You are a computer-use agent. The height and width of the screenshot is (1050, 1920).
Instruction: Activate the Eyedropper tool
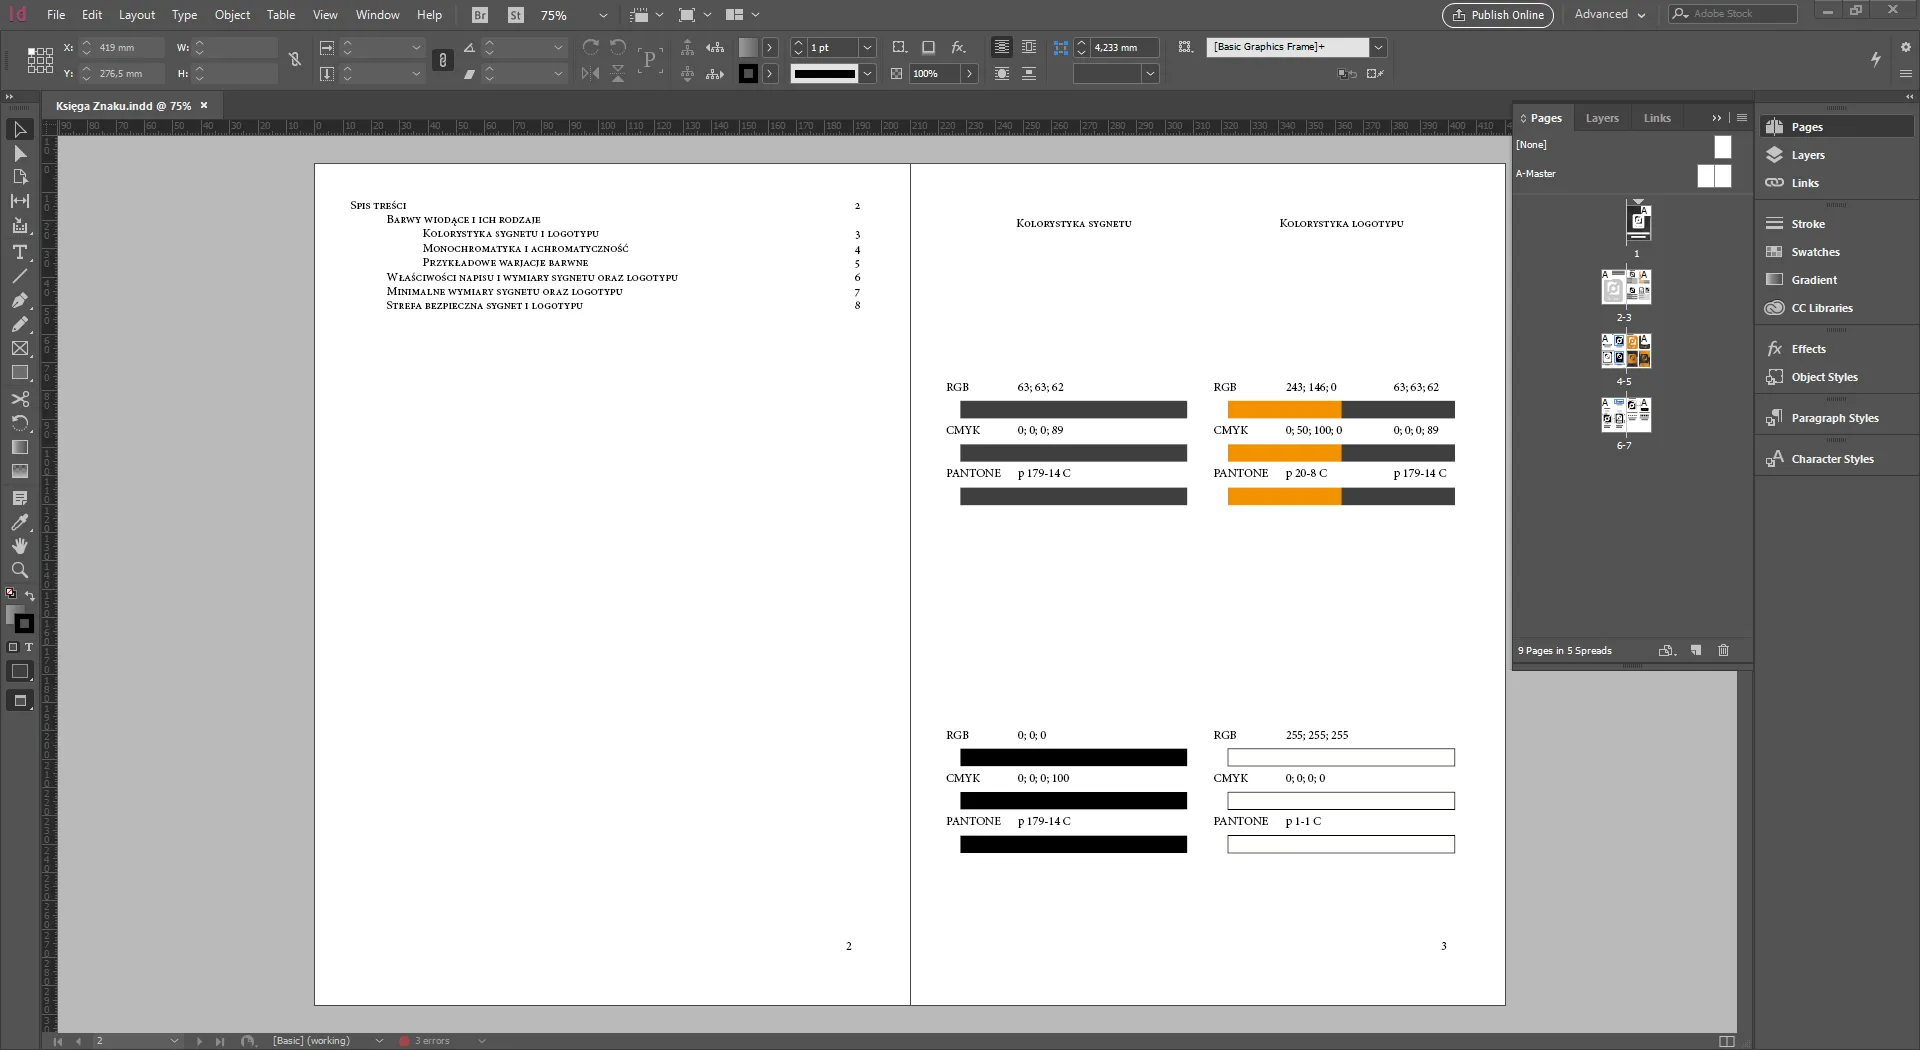pyautogui.click(x=19, y=522)
